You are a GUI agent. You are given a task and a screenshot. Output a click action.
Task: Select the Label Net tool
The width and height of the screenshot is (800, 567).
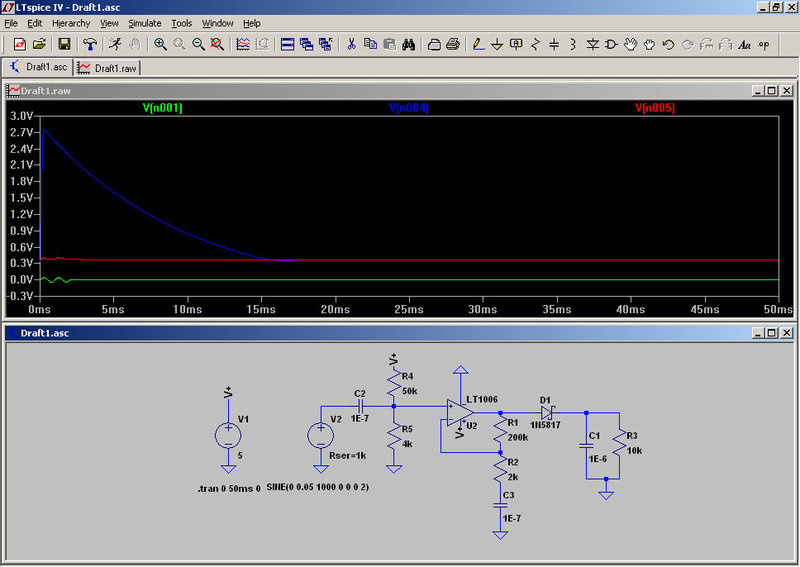pyautogui.click(x=516, y=44)
